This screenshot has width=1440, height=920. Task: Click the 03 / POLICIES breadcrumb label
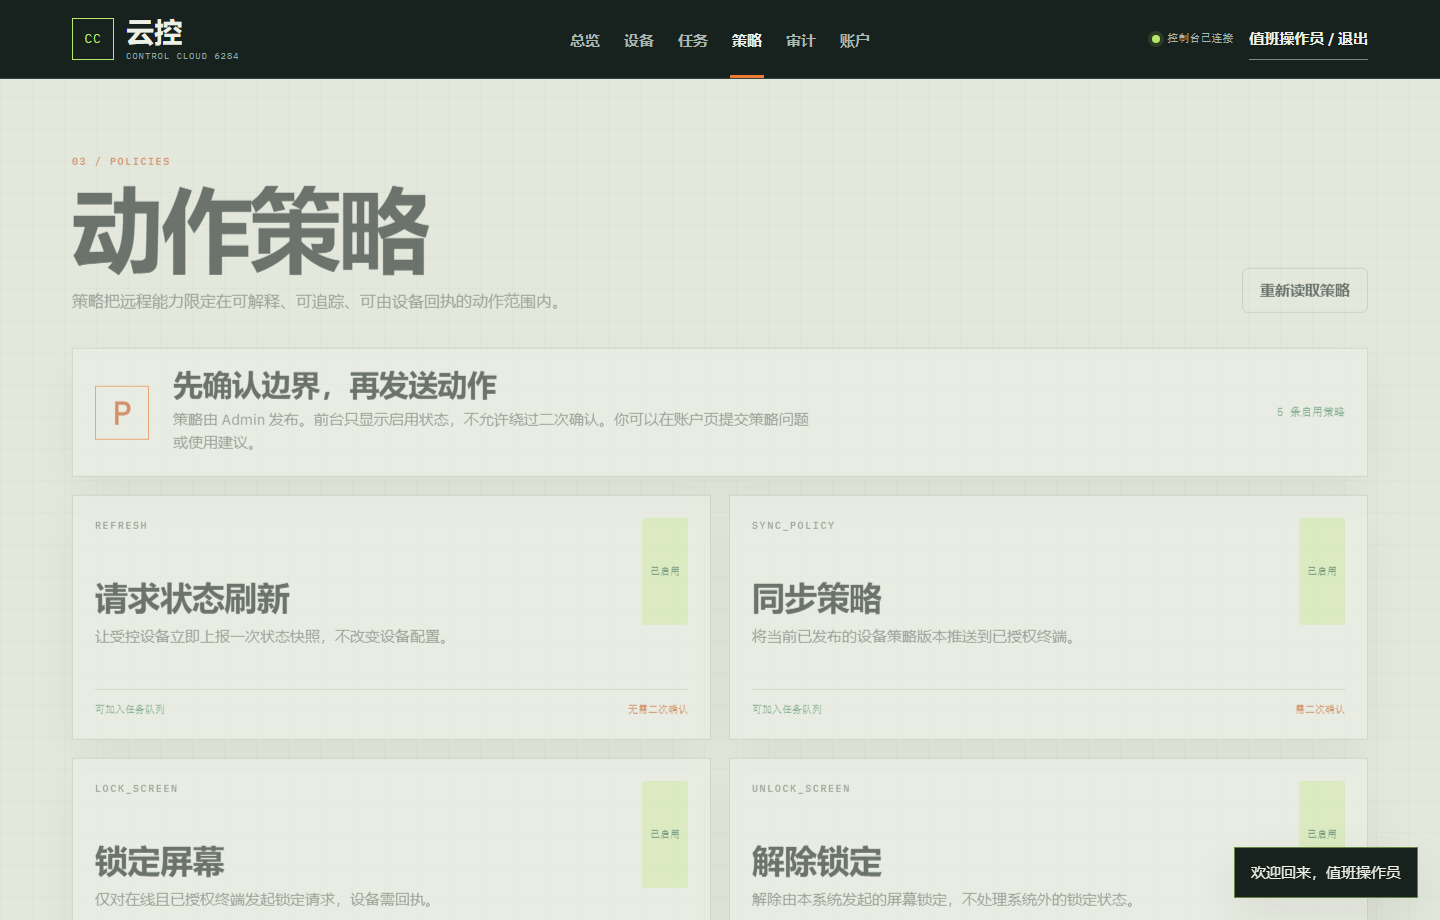click(121, 162)
